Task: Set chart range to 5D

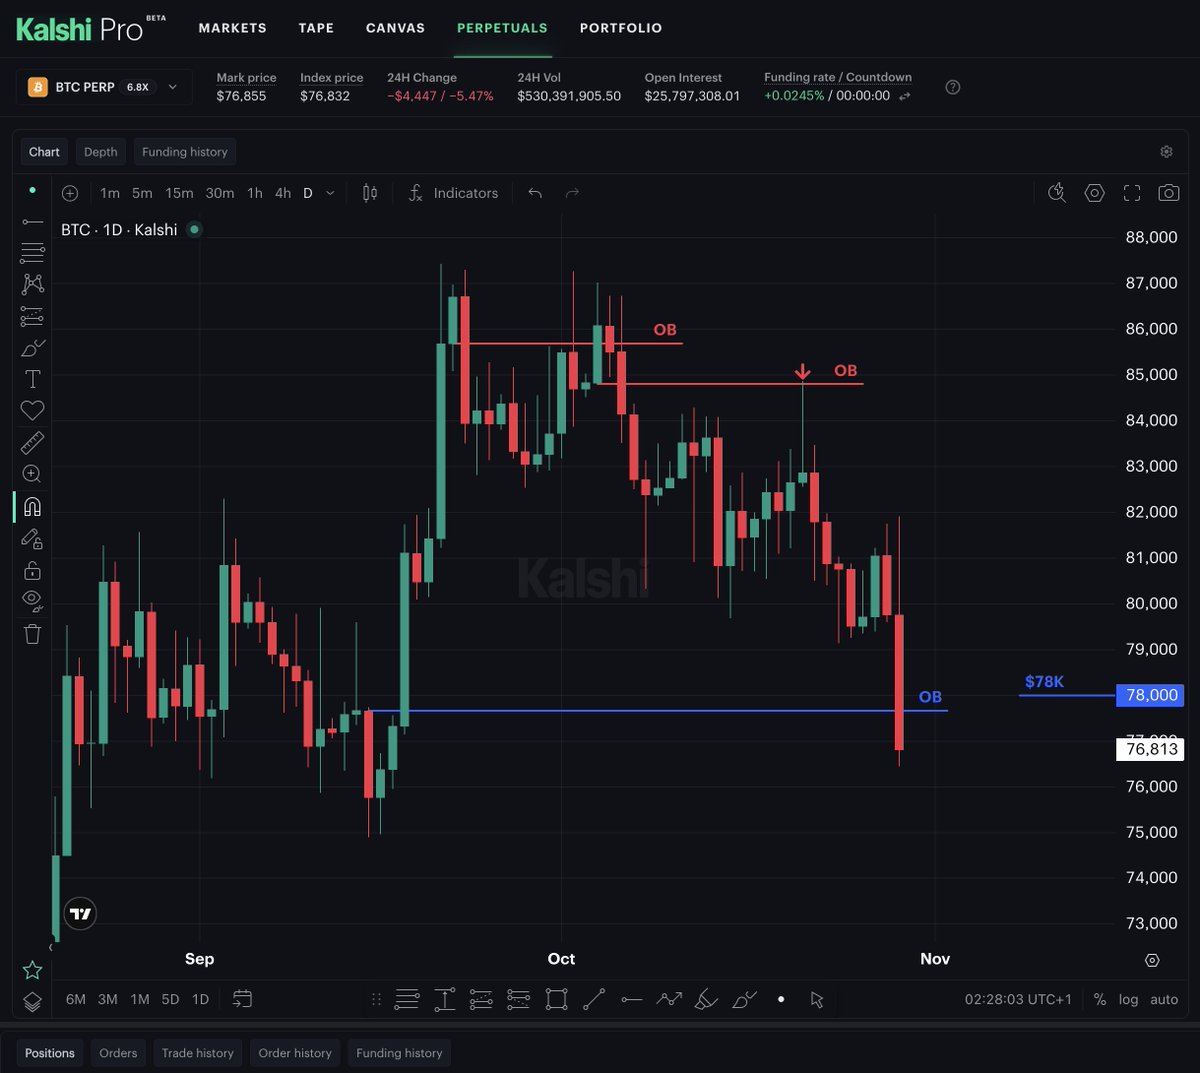Action: 170,999
